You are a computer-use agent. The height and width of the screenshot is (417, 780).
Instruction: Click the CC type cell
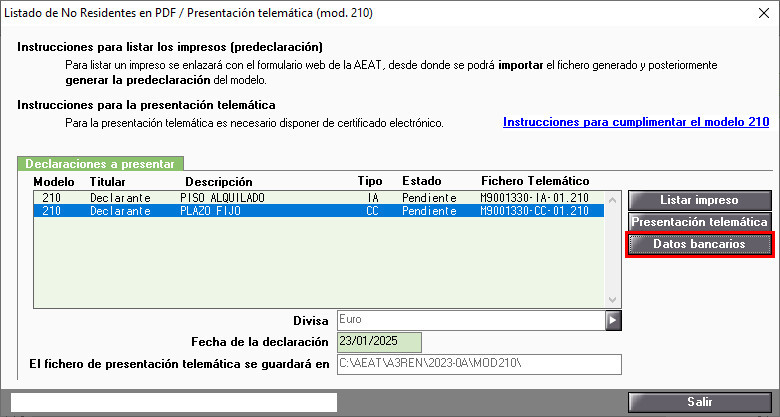(373, 210)
